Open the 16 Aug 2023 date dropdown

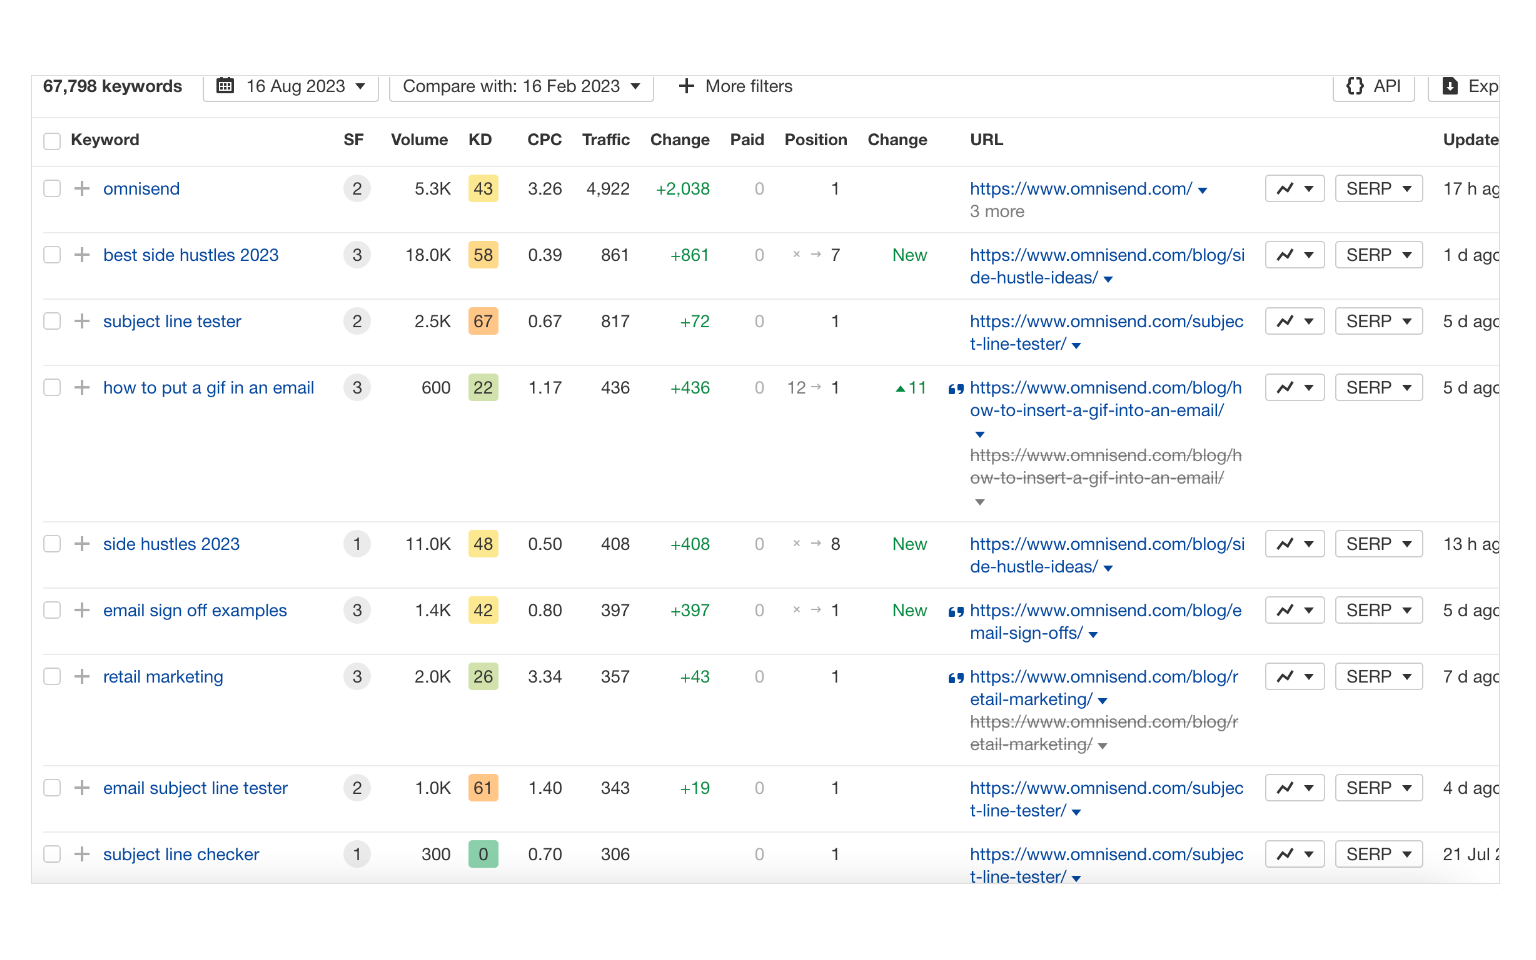pyautogui.click(x=291, y=87)
